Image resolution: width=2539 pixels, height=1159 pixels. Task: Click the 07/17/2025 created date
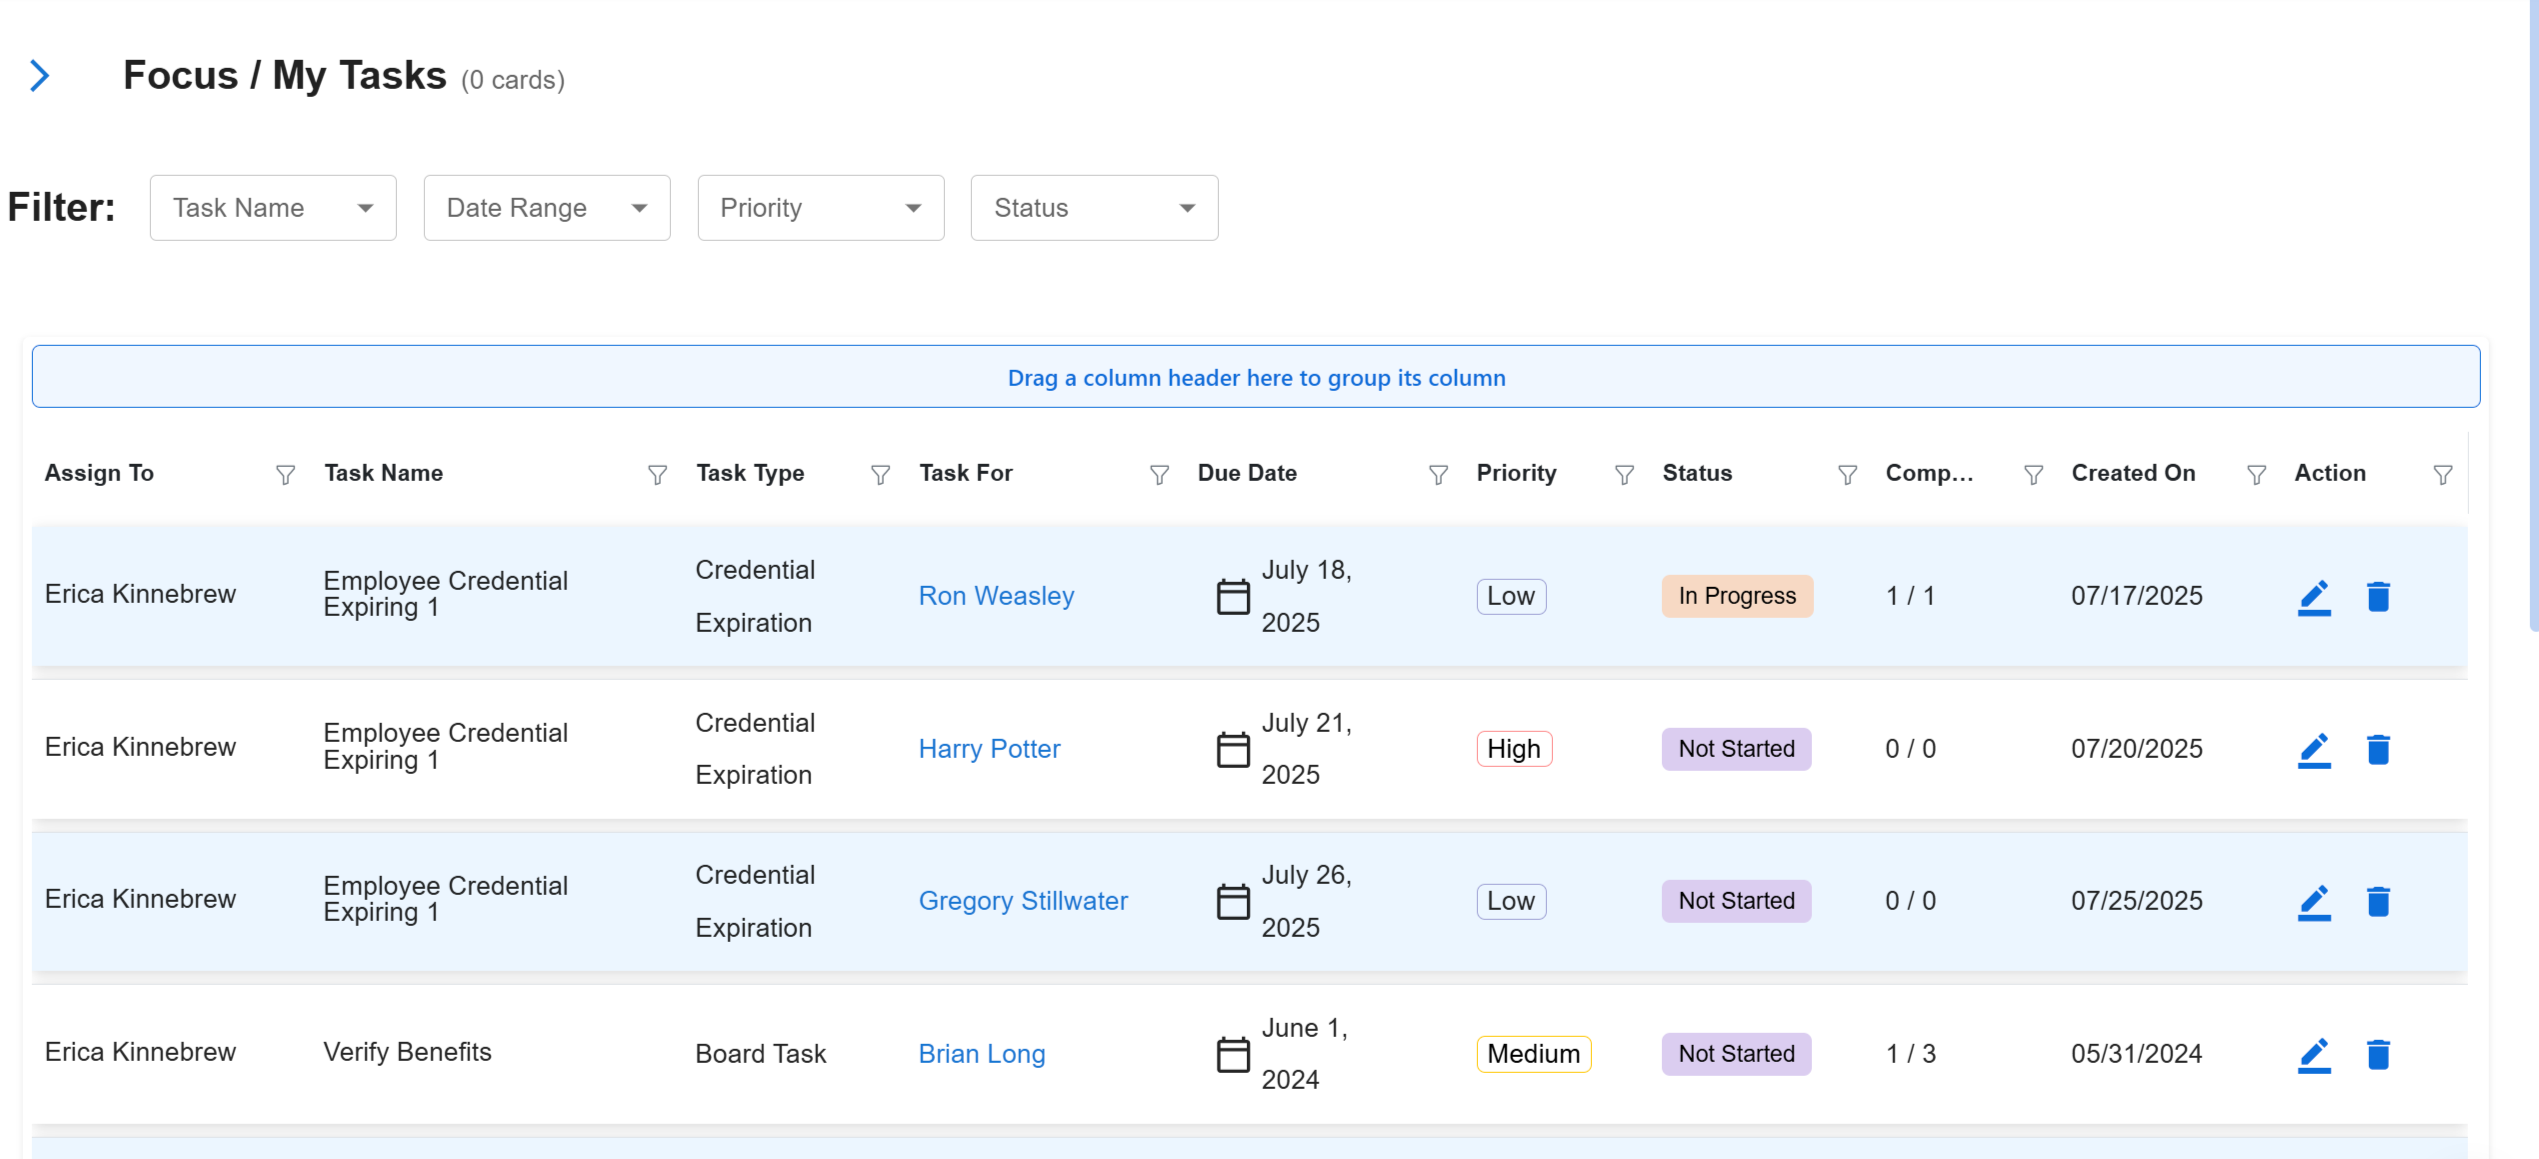2136,596
